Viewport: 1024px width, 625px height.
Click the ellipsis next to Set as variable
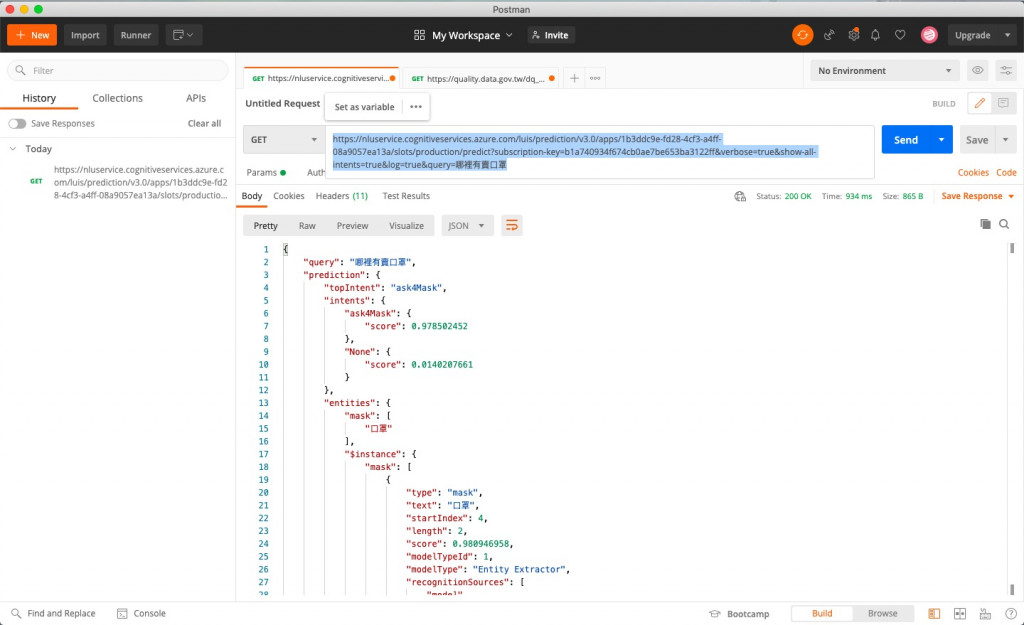pyautogui.click(x=416, y=106)
